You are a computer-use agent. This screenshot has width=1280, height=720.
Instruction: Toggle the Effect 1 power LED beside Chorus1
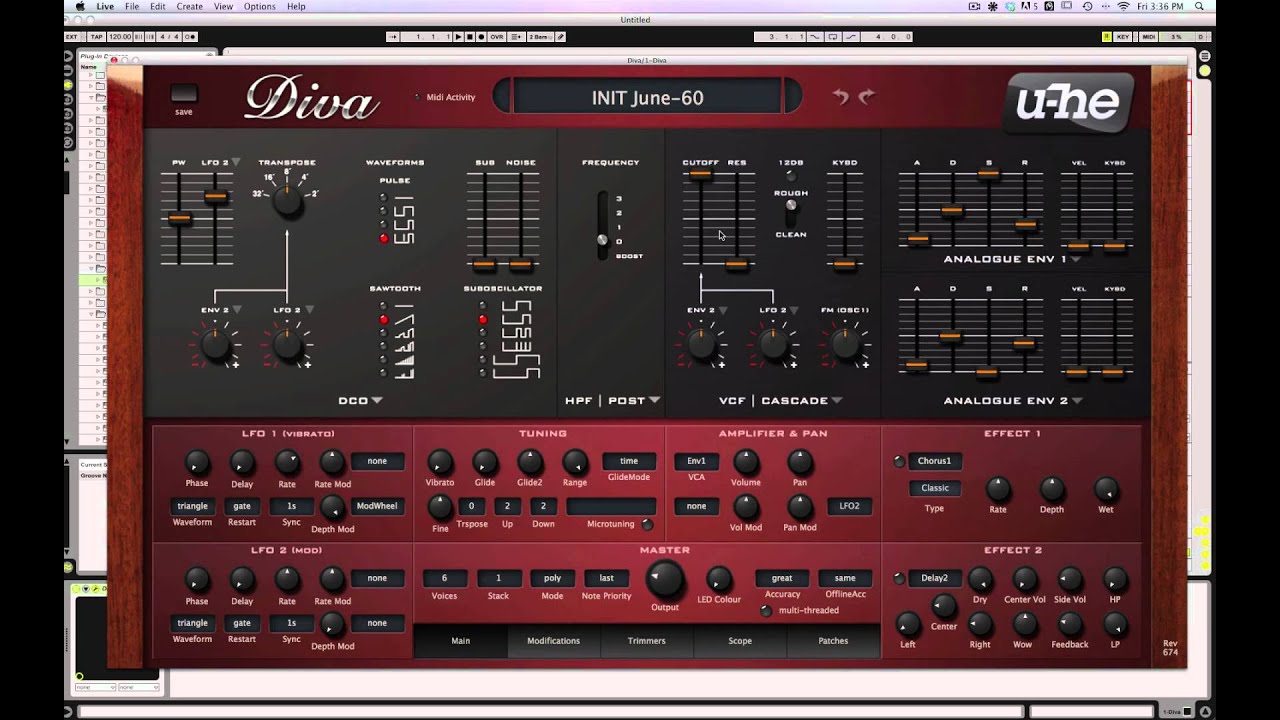click(899, 461)
